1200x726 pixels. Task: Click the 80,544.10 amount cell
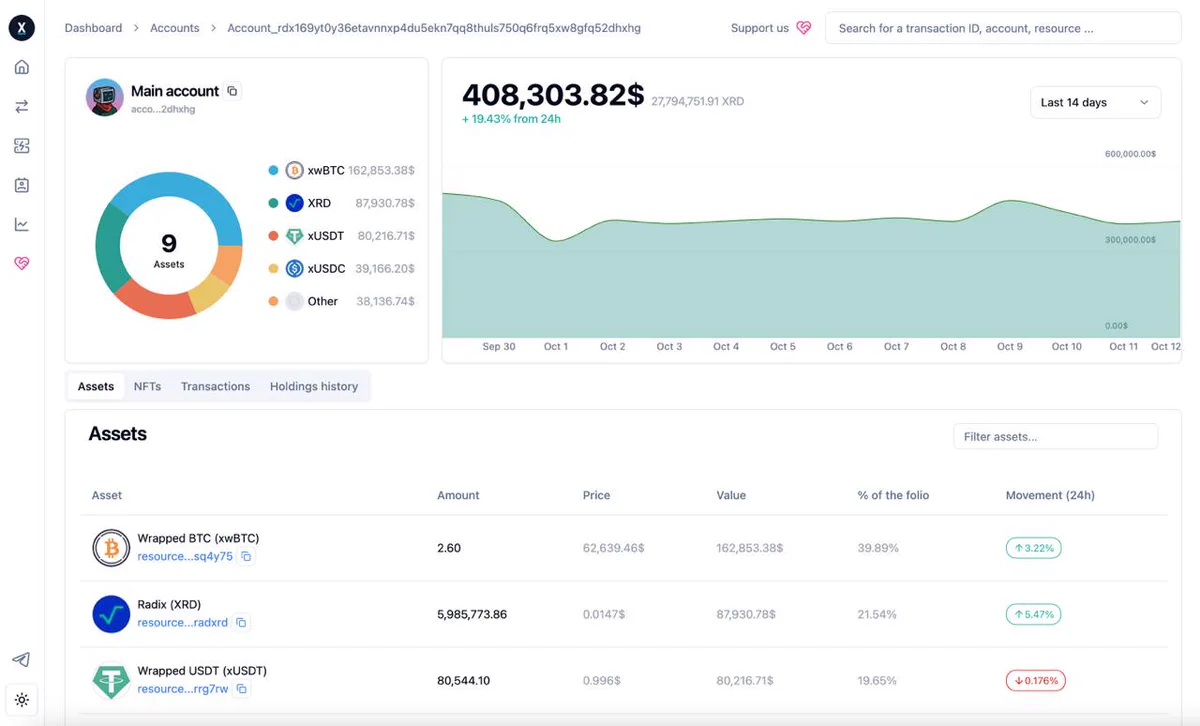(463, 681)
